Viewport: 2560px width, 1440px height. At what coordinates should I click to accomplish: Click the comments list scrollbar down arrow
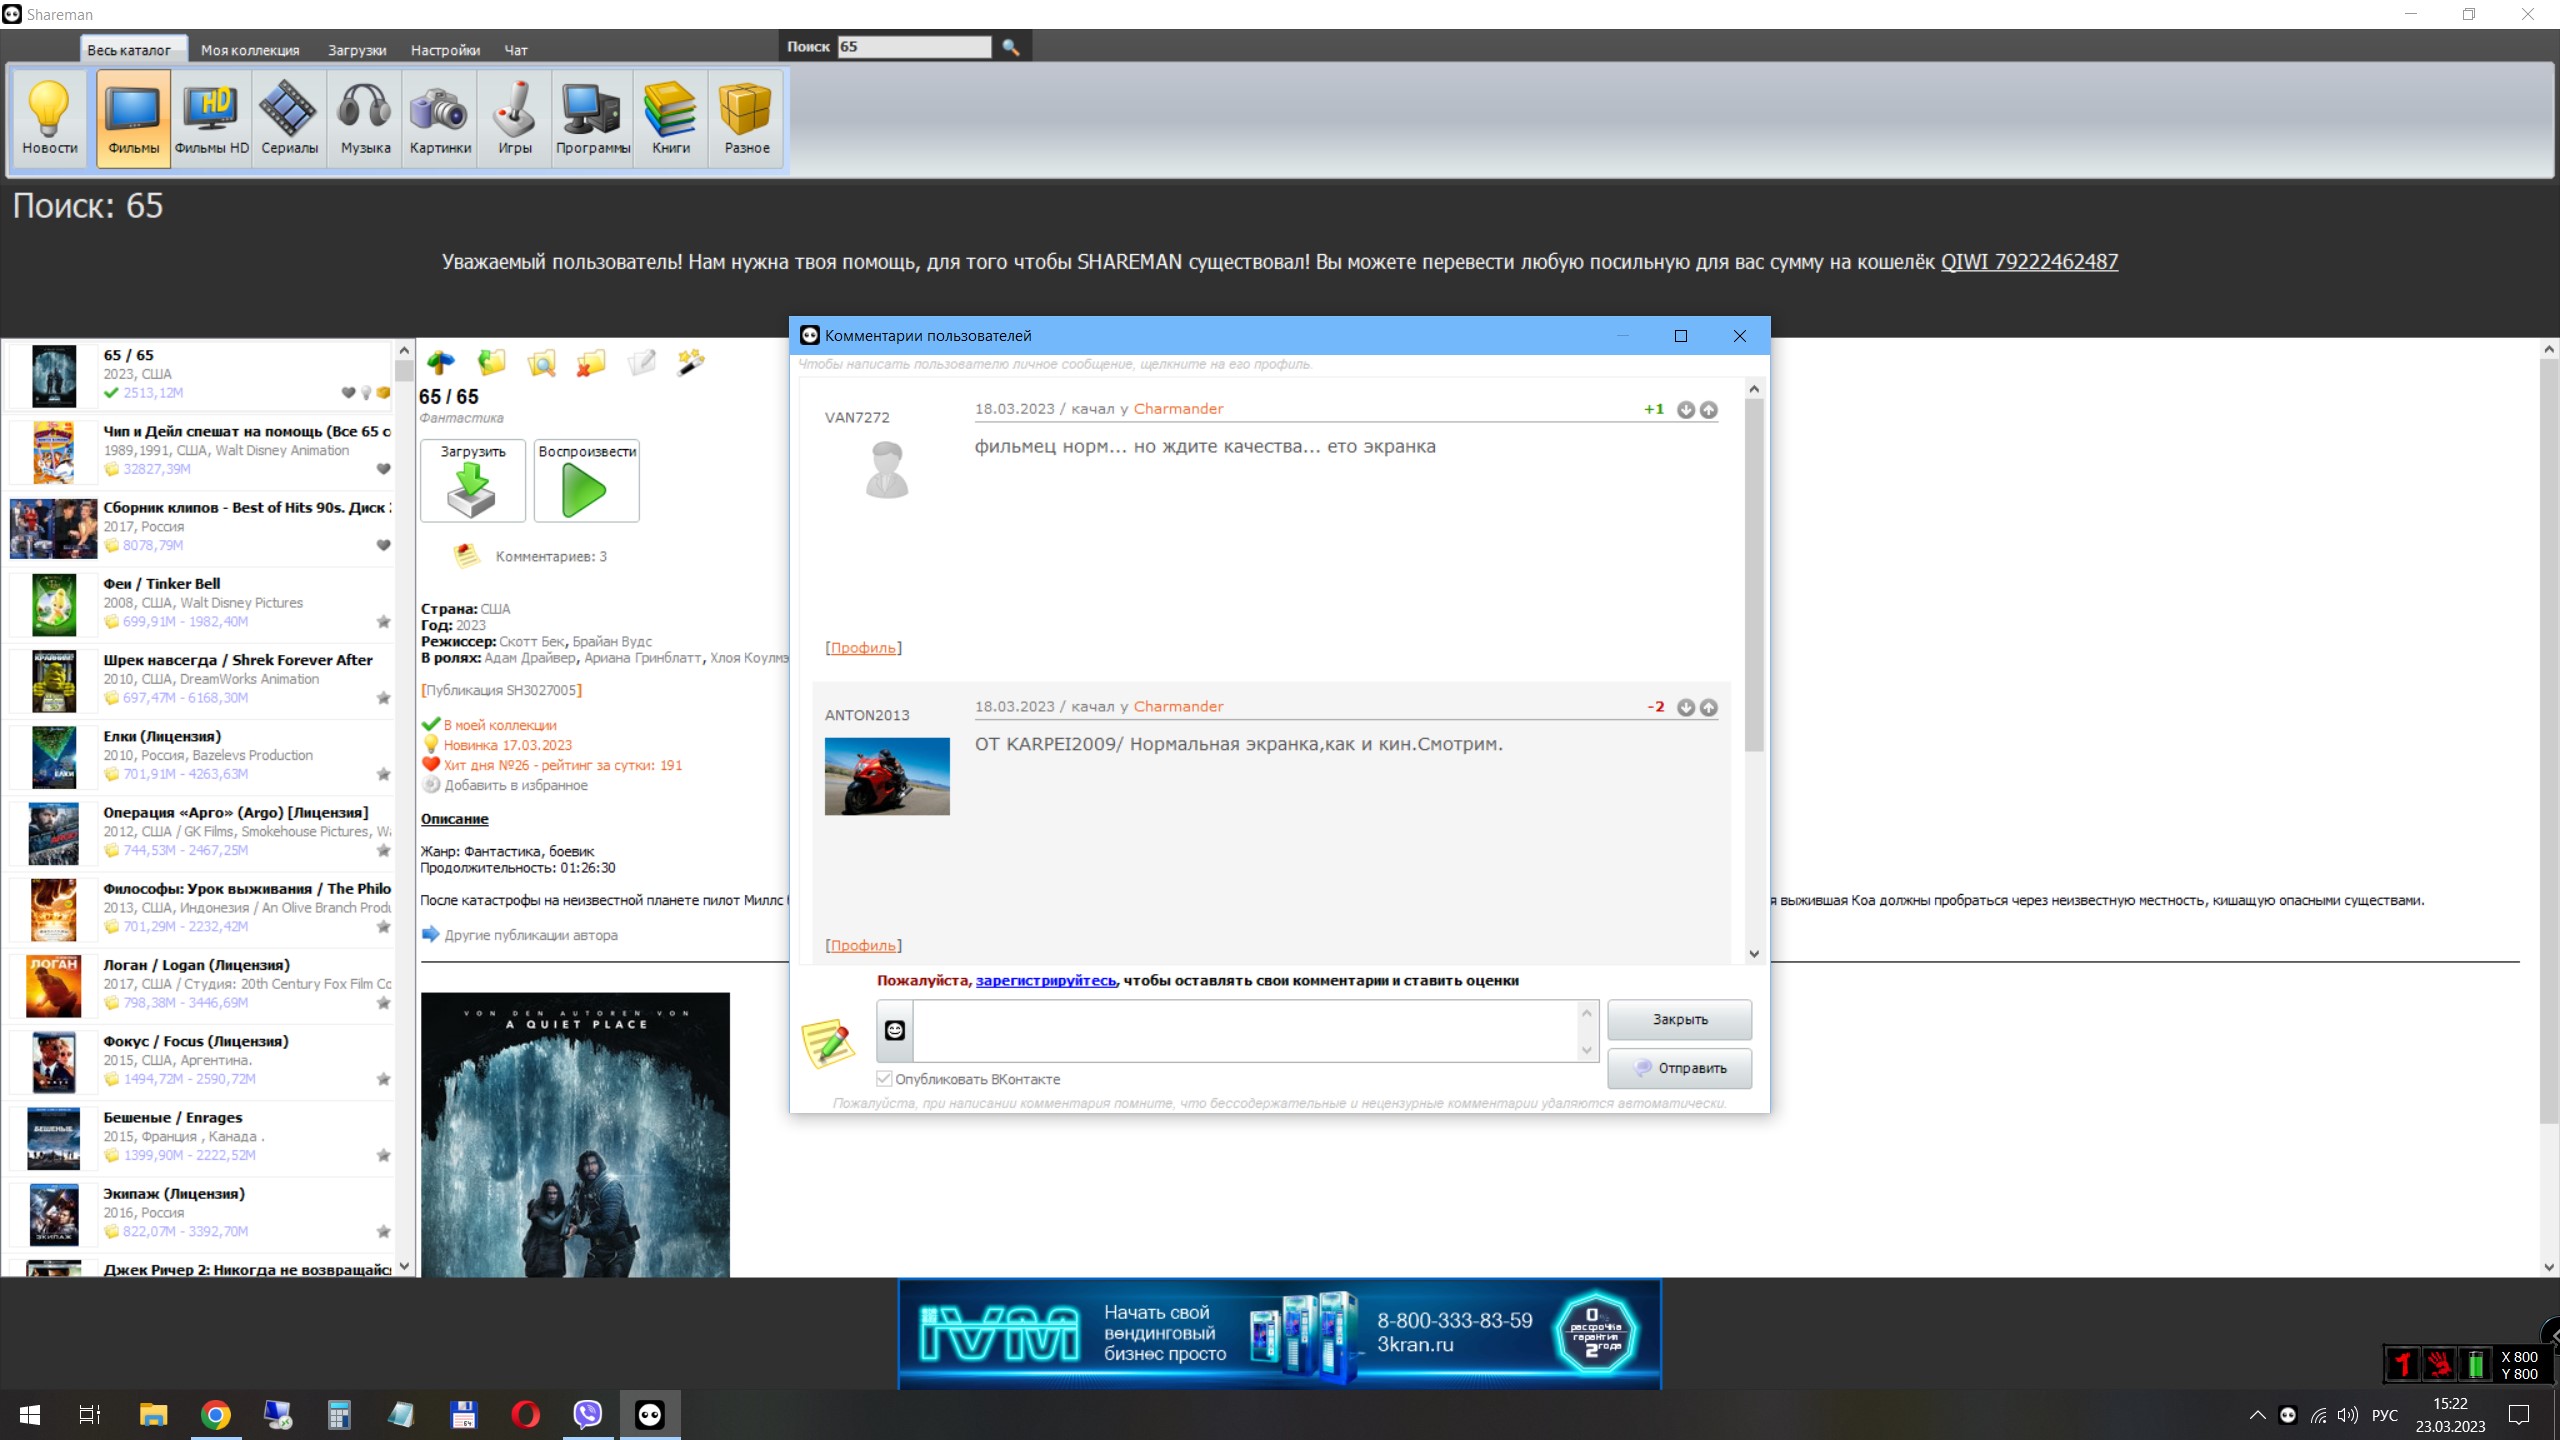[1754, 954]
